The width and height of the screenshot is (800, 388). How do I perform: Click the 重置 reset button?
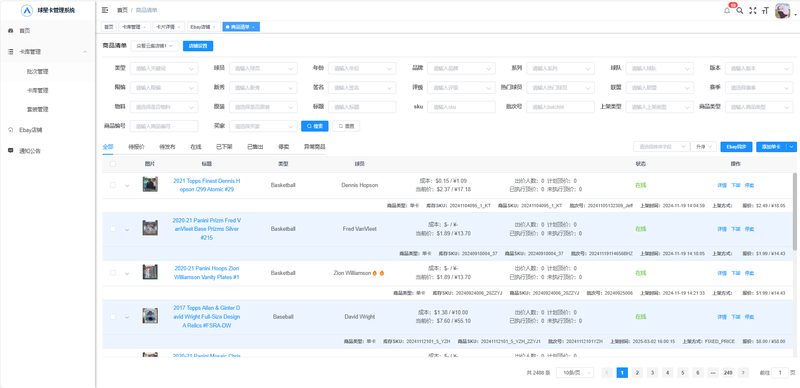point(346,126)
